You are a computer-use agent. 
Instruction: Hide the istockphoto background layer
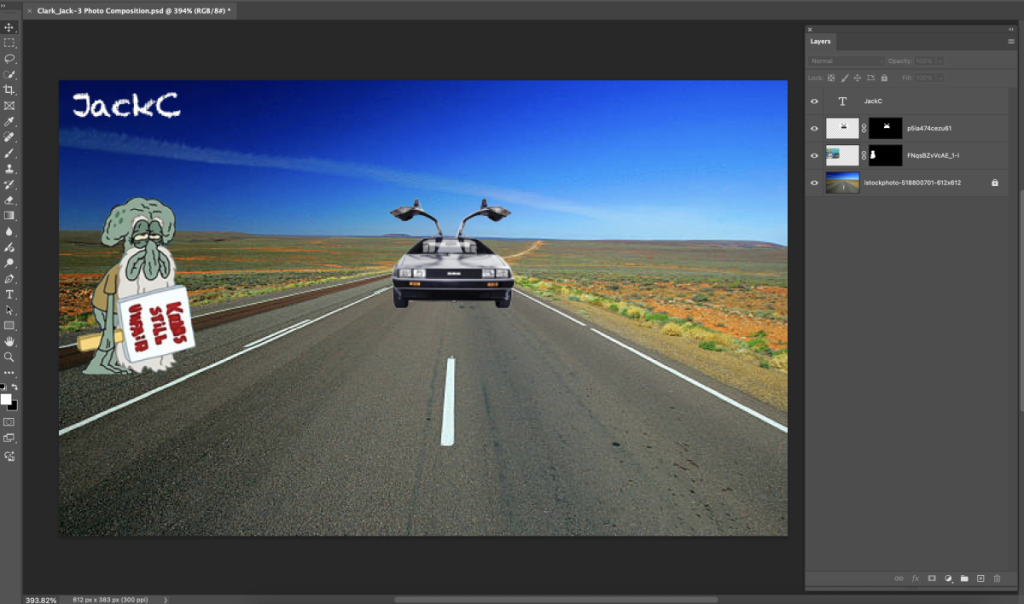[814, 183]
